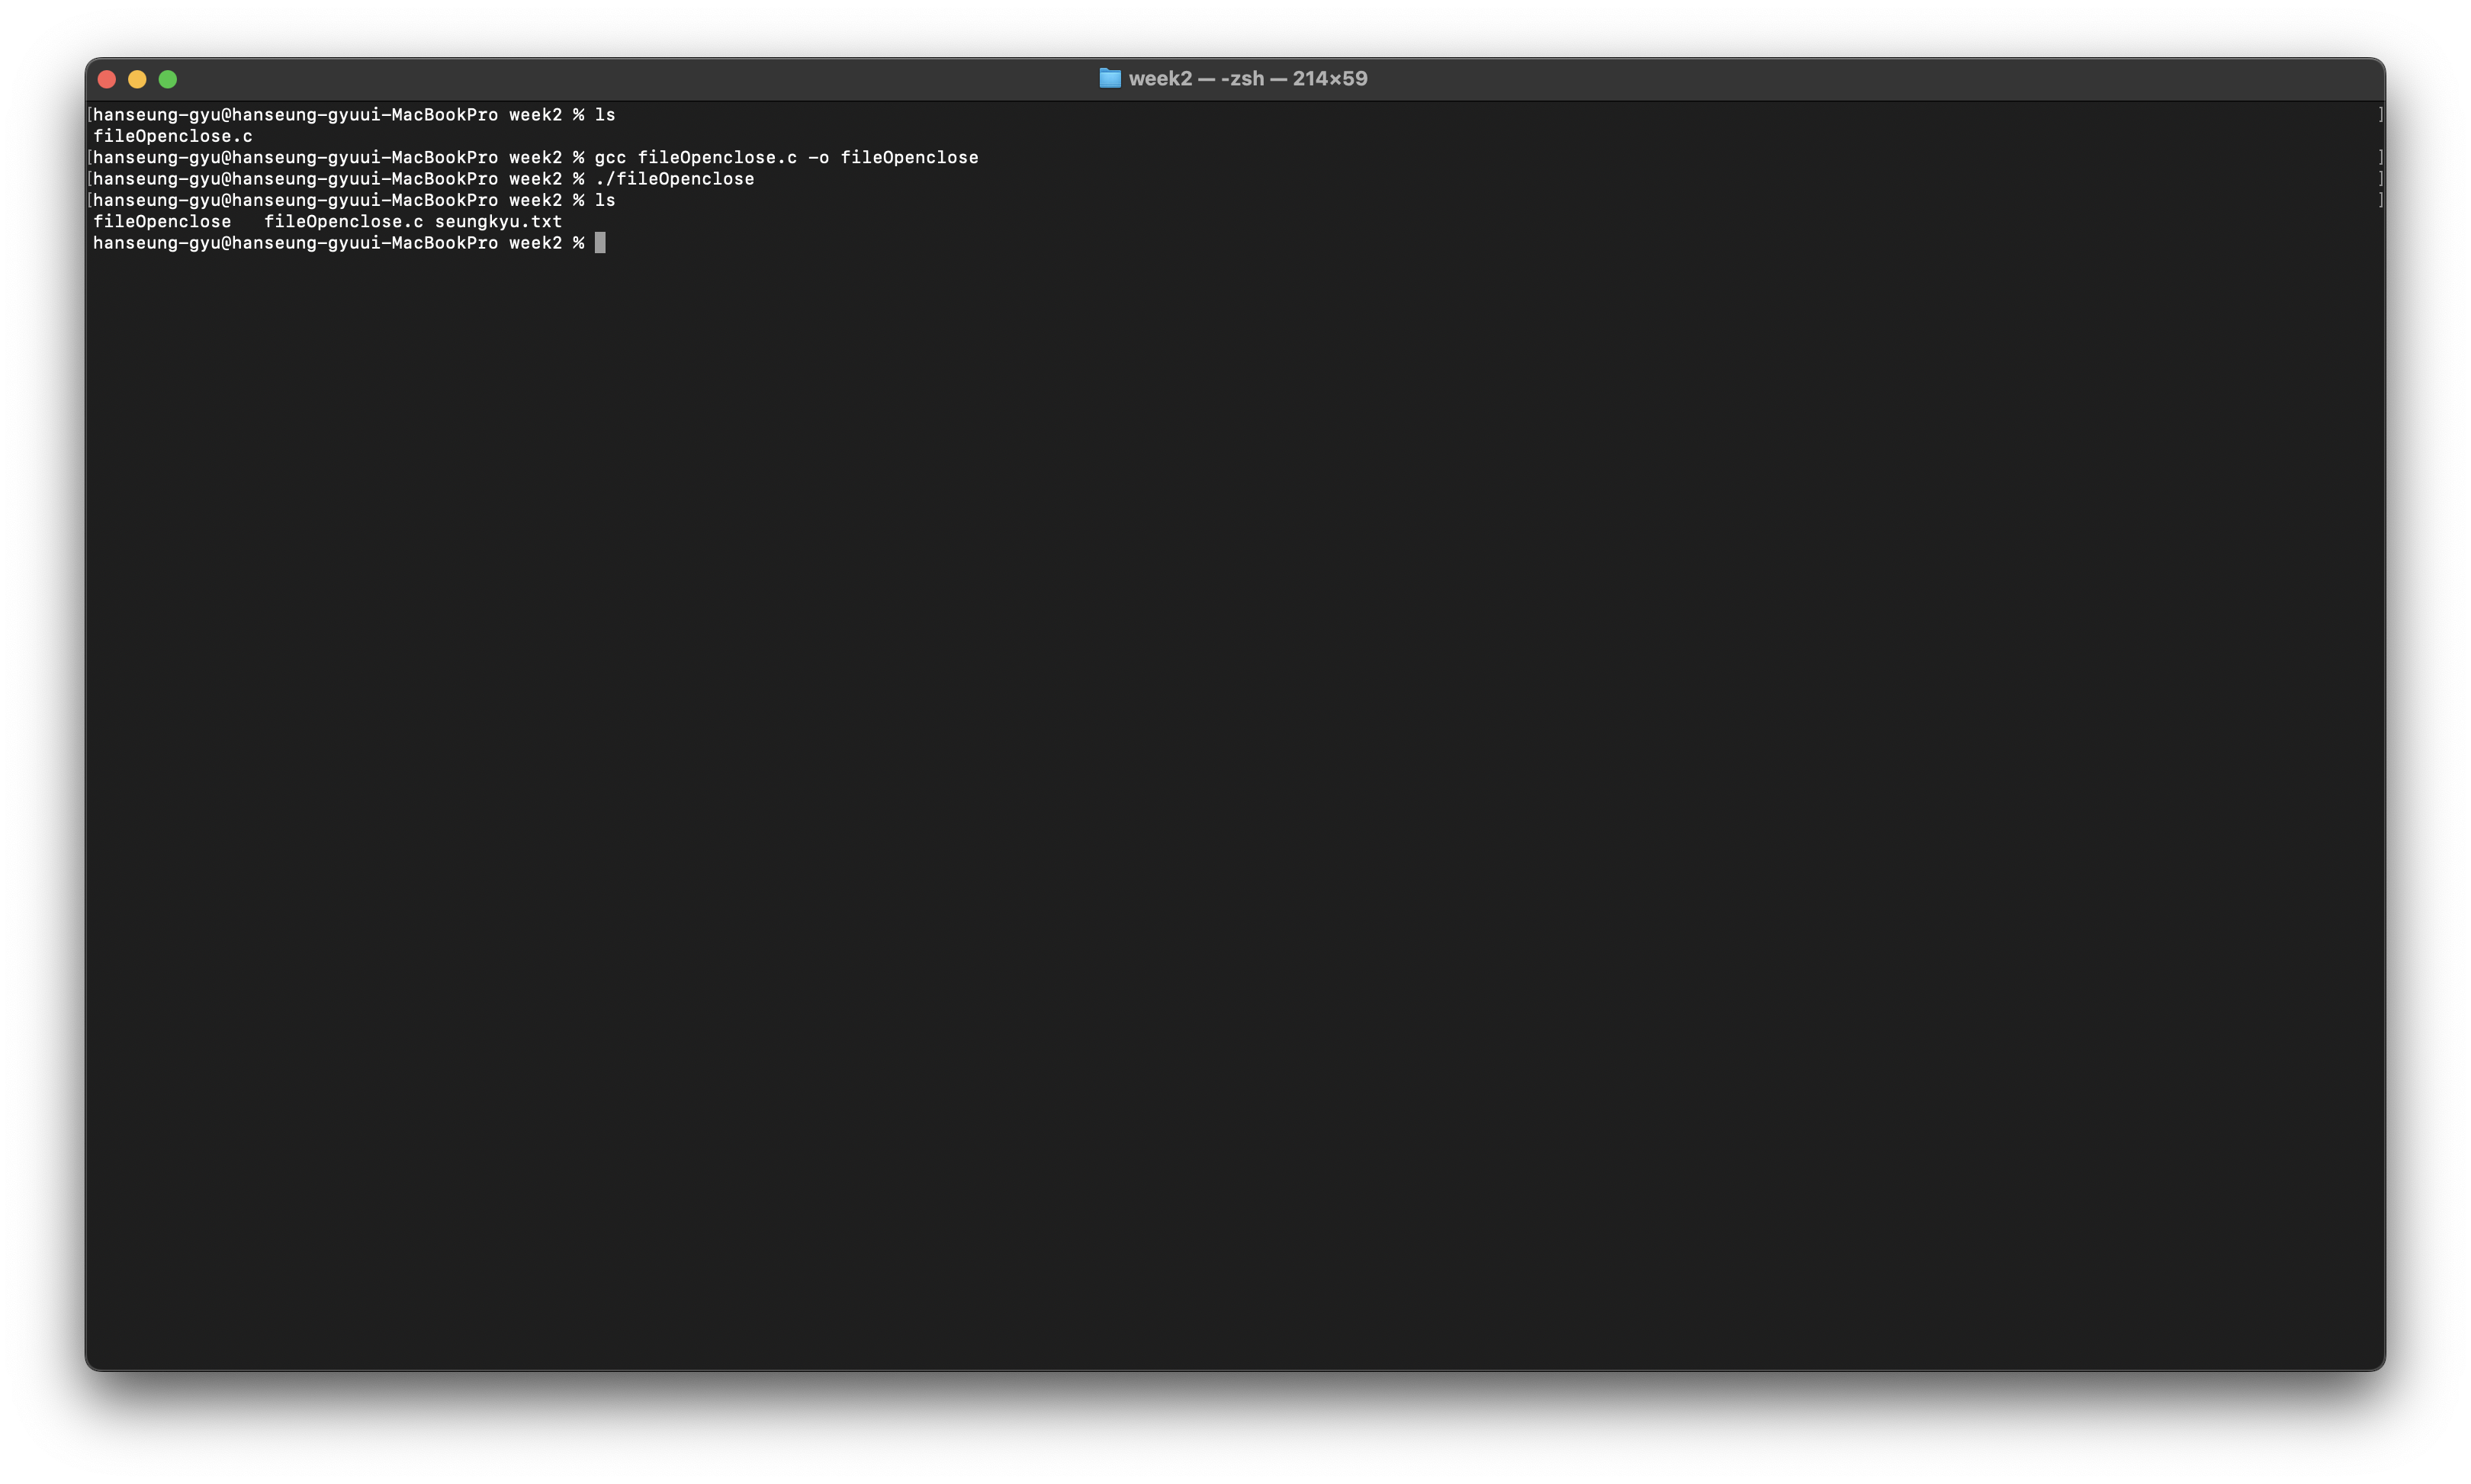Click 'fileOpenclose' executable in the last listing
This screenshot has width=2471, height=1484.
(162, 222)
